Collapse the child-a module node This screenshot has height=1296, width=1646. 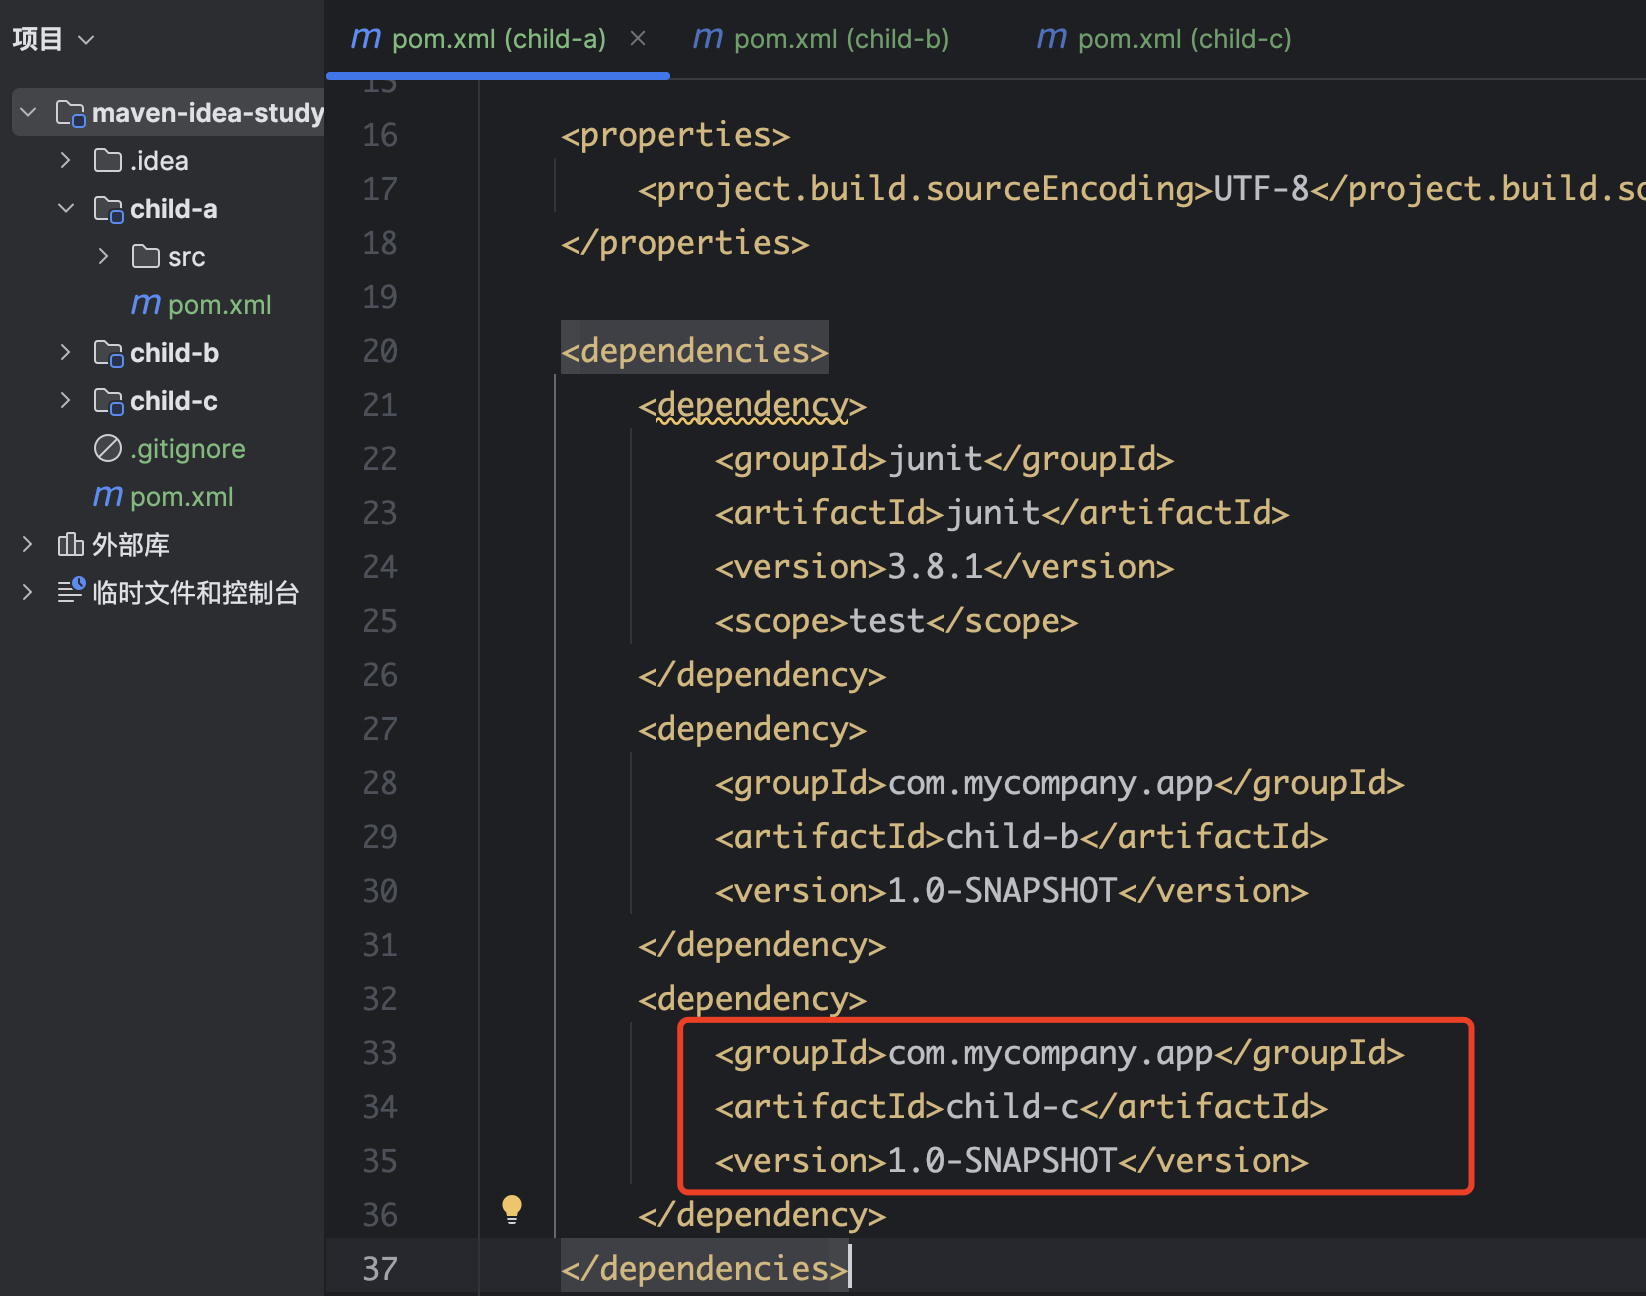pos(66,209)
